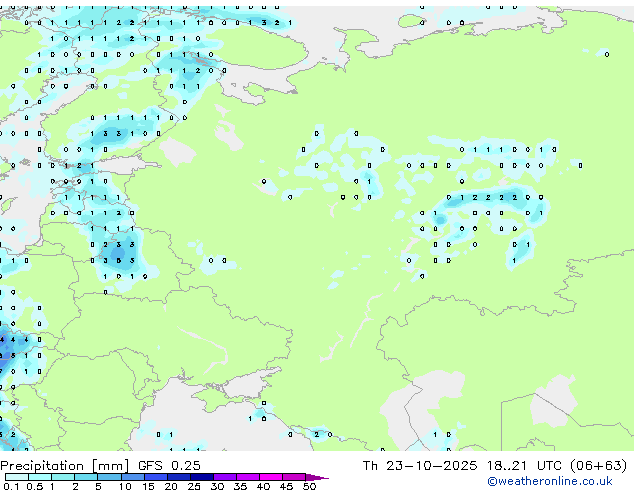Pick the 40–45 mm magenta legend box
This screenshot has height=490, width=634.
[x=271, y=477]
